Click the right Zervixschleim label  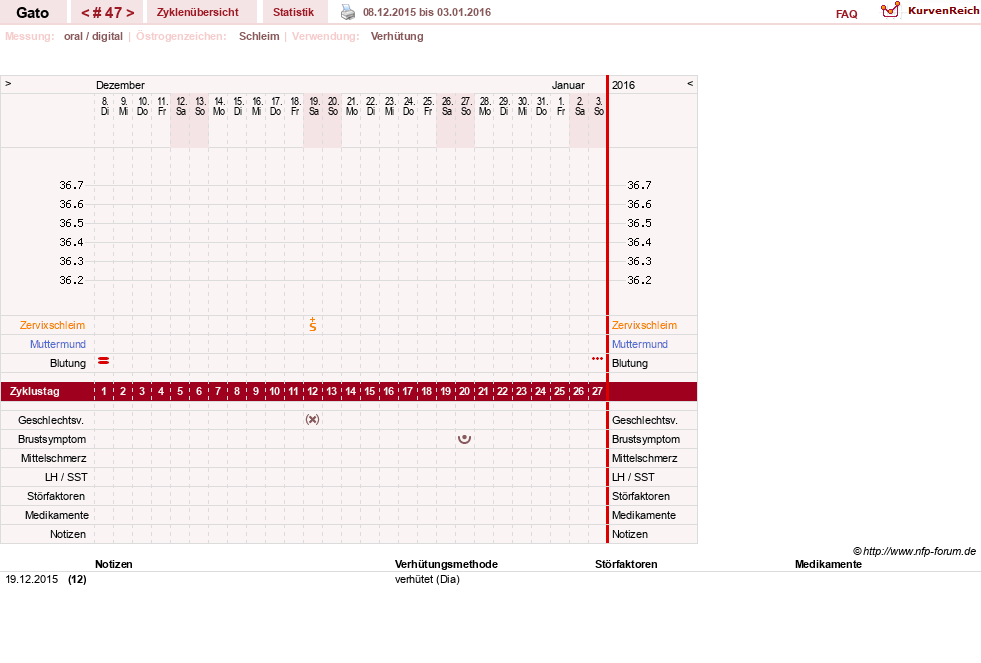point(644,325)
